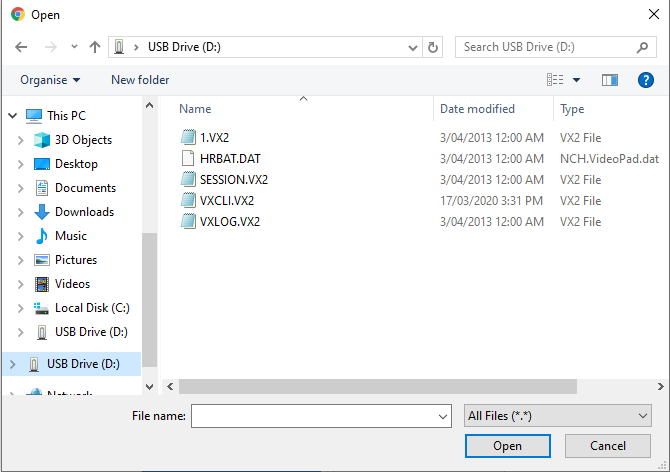670x472 pixels.
Task: Open 3D Objects folder
Action: [x=83, y=140]
